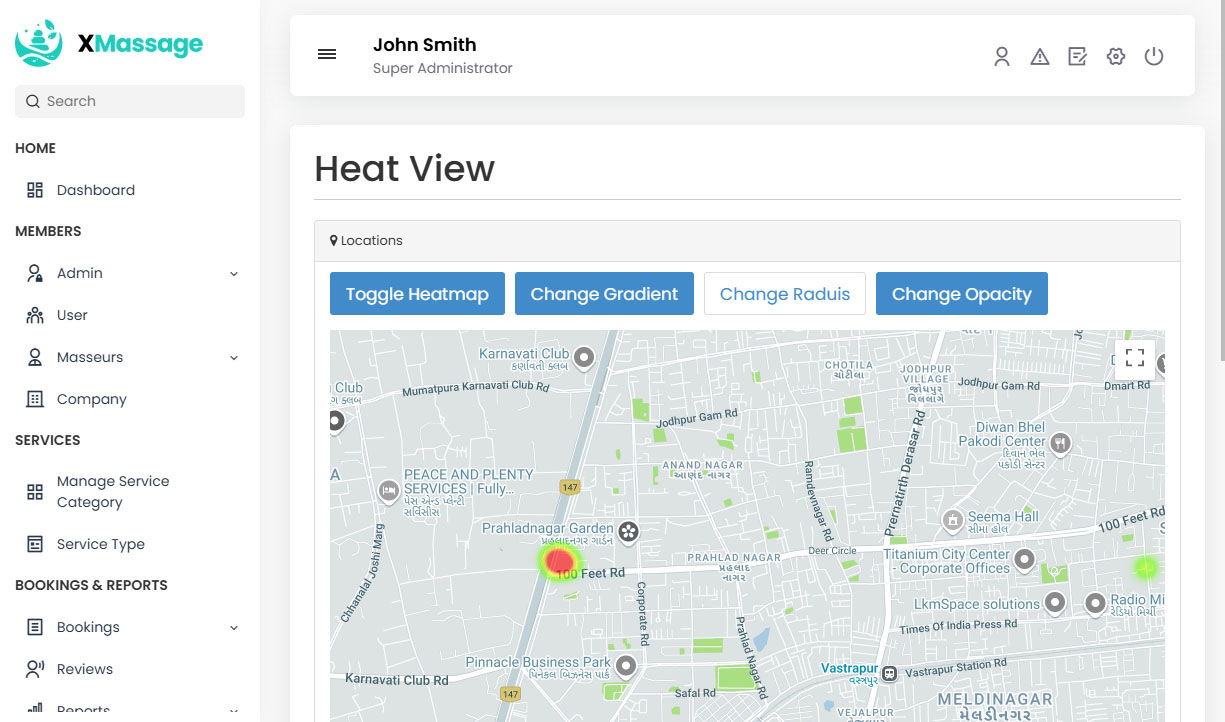Select Service Type in the sidebar
1225x722 pixels.
tap(100, 544)
